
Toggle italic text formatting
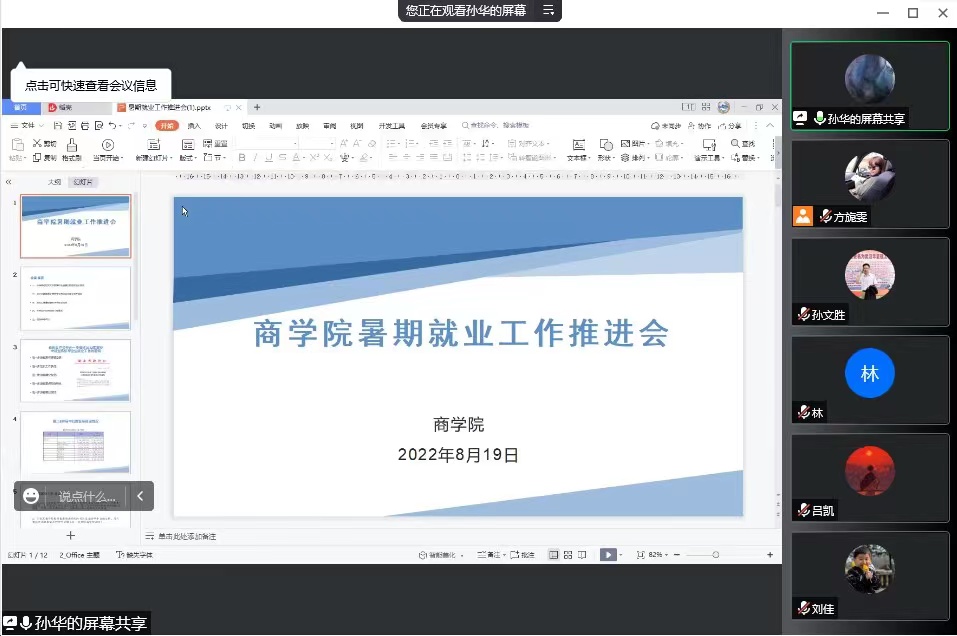[255, 158]
